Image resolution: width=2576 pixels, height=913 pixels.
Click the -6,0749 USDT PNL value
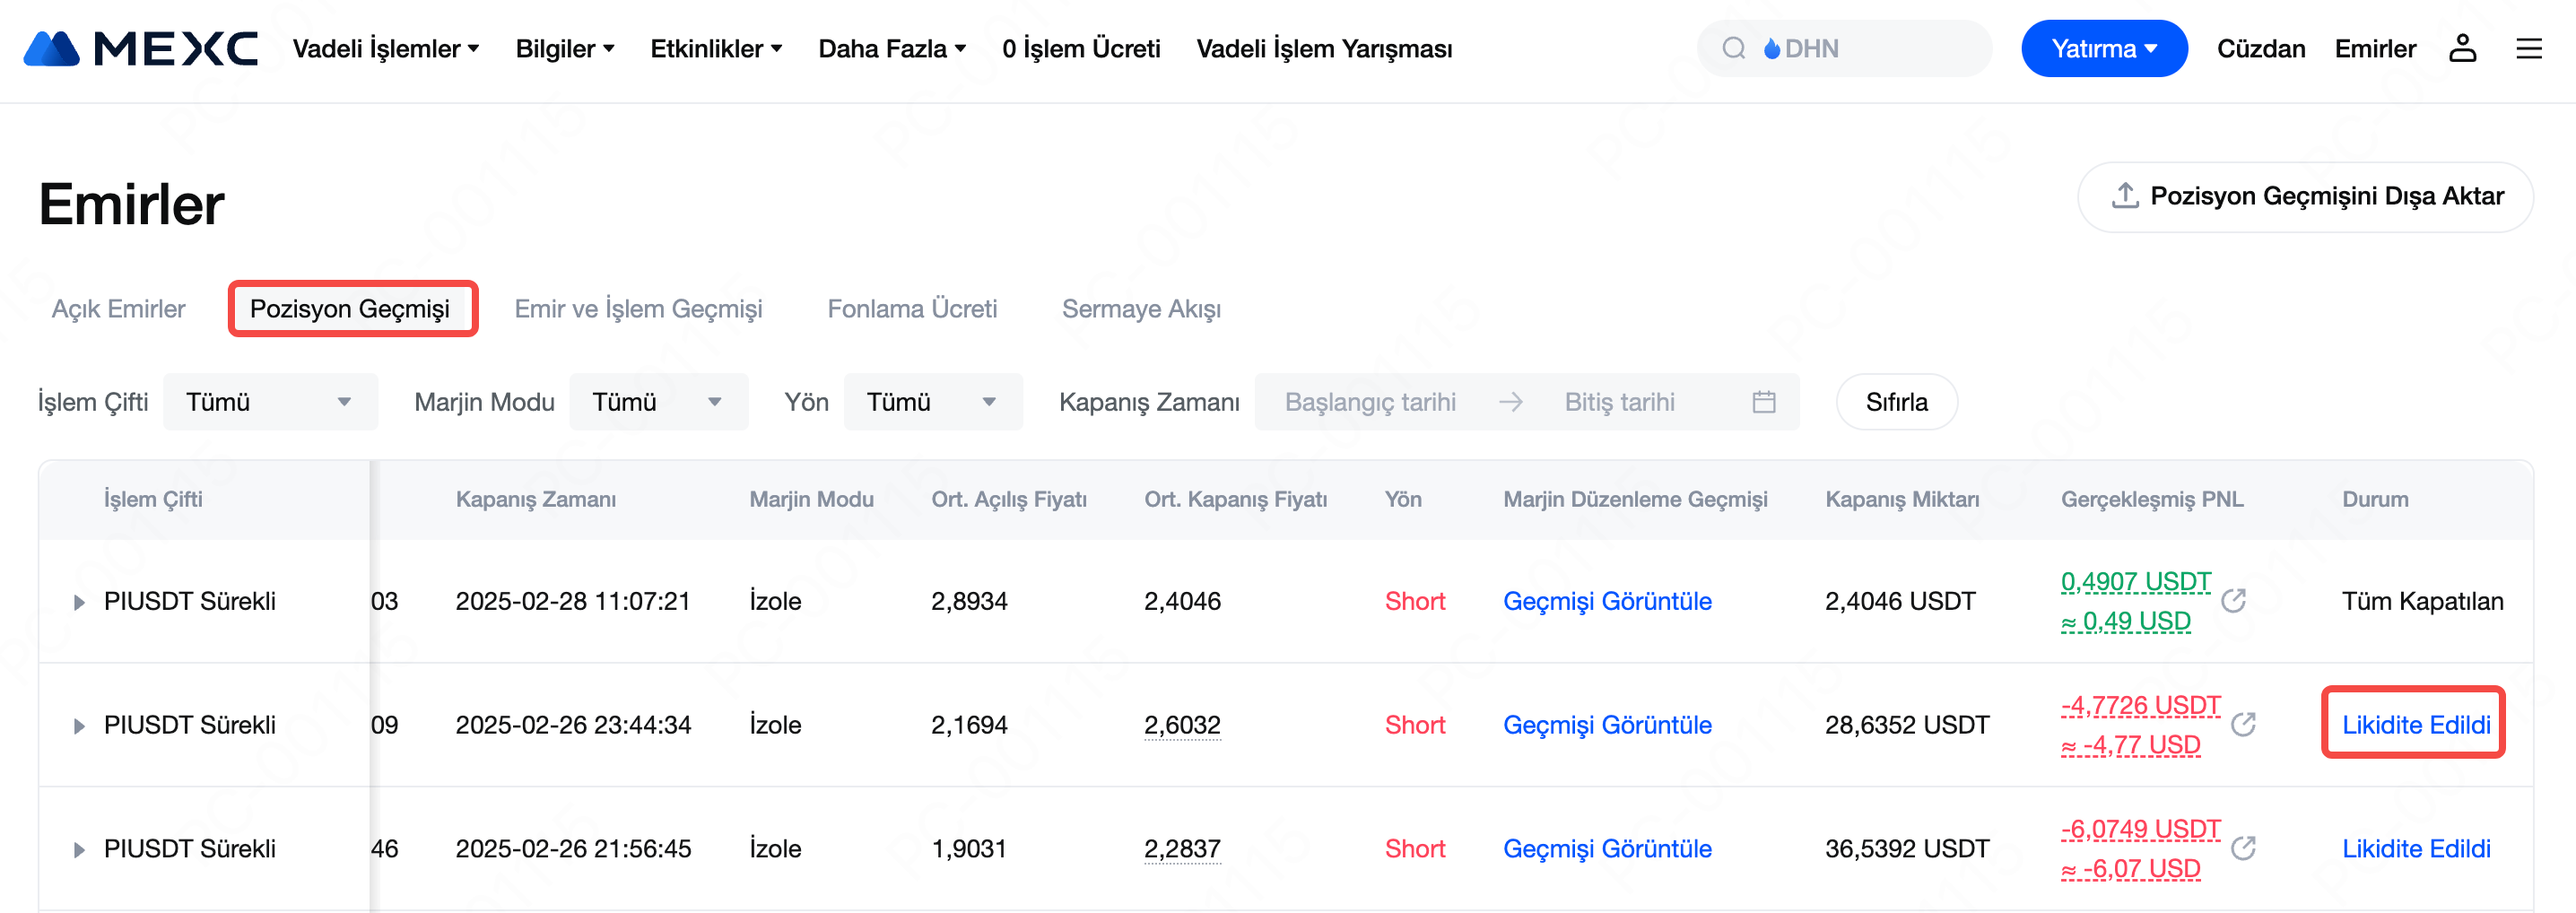(x=2140, y=830)
